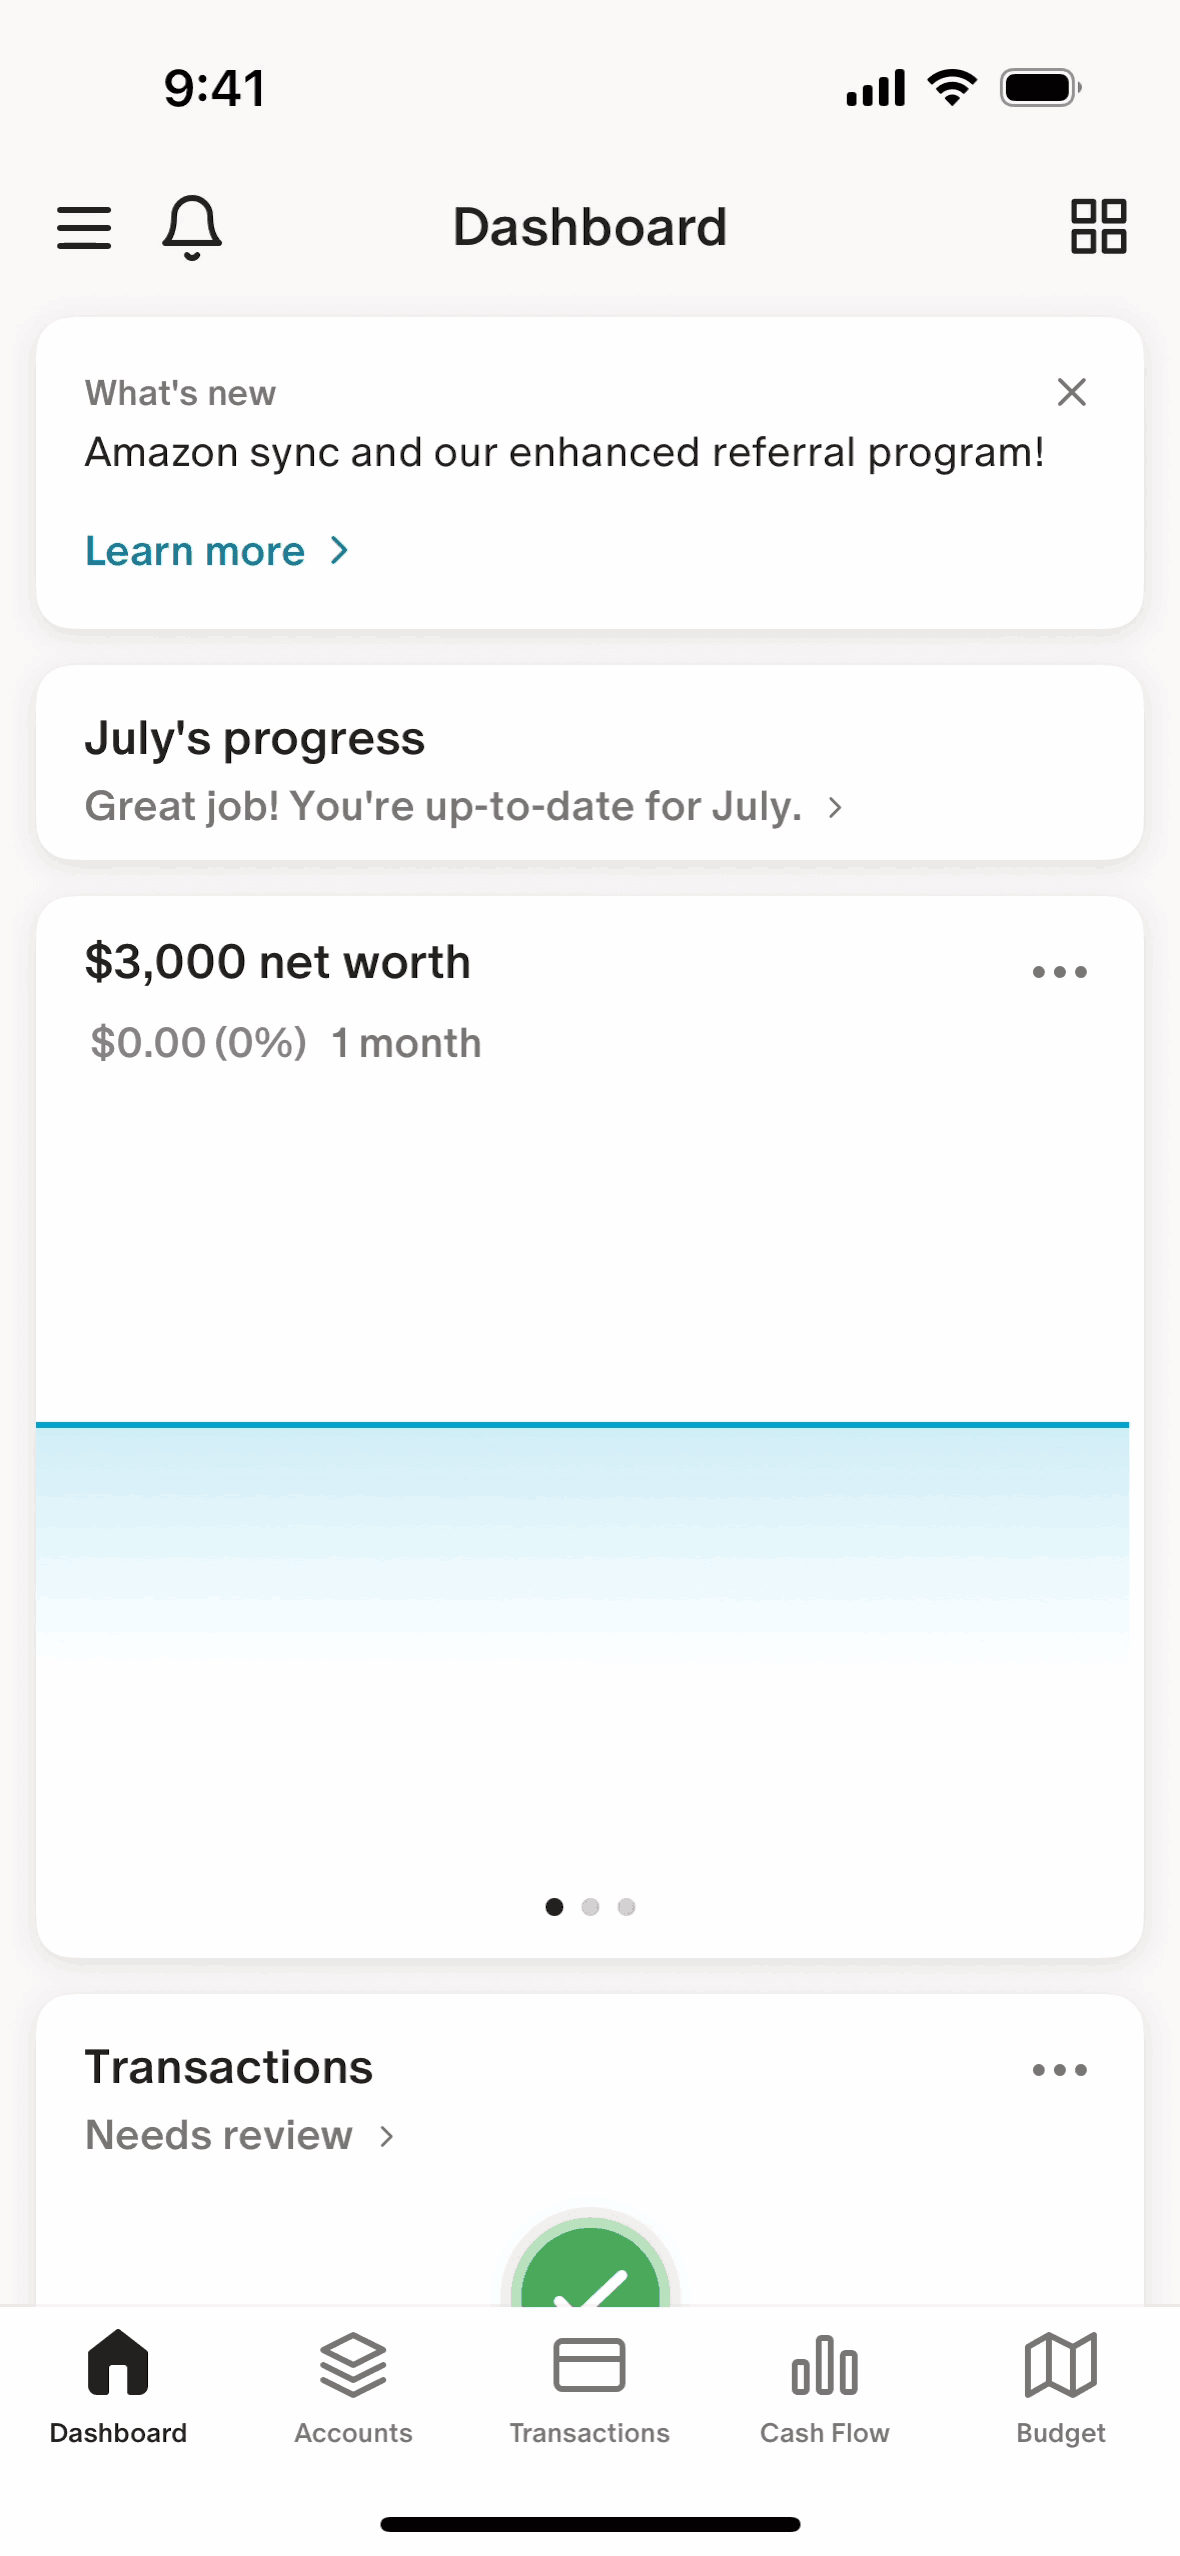This screenshot has height=2556, width=1180.
Task: Open net worth card options menu
Action: (1059, 971)
